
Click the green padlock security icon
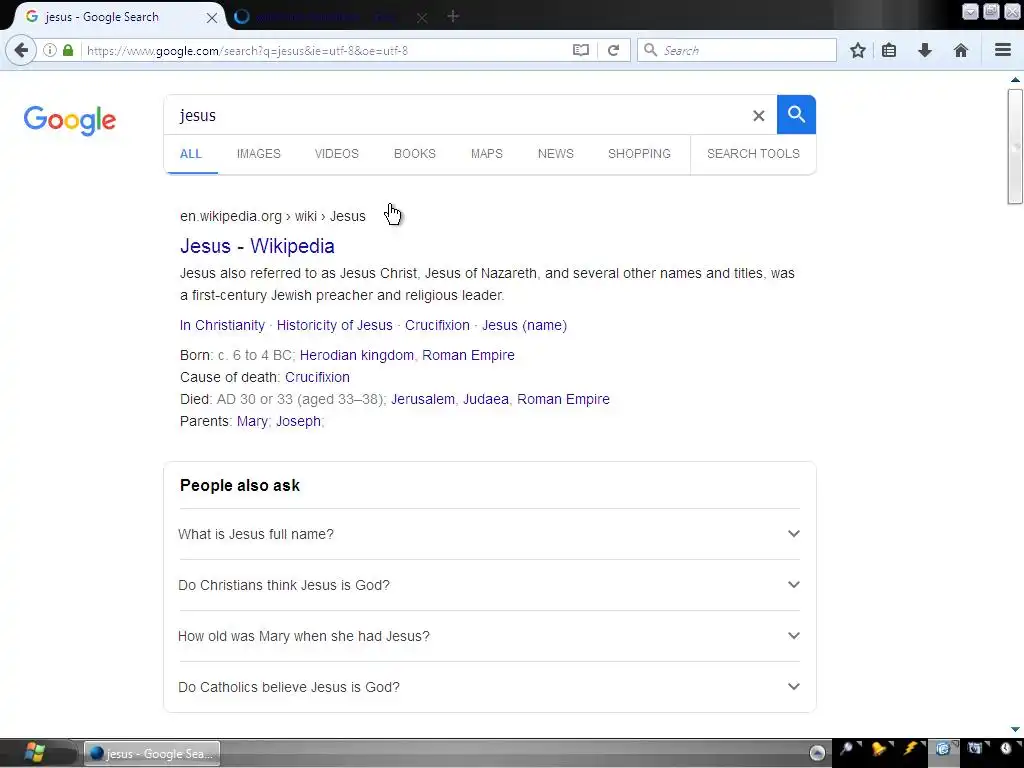[68, 50]
